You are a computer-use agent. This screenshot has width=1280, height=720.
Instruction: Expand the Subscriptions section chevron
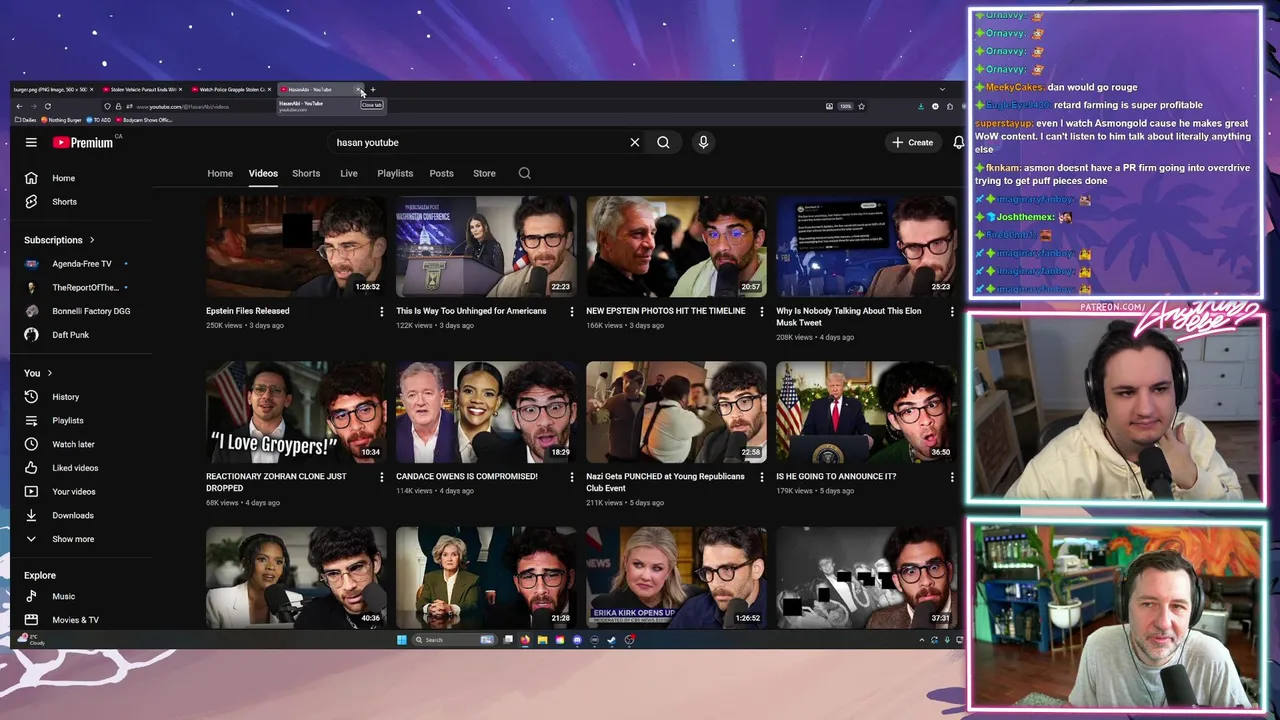pyautogui.click(x=92, y=240)
